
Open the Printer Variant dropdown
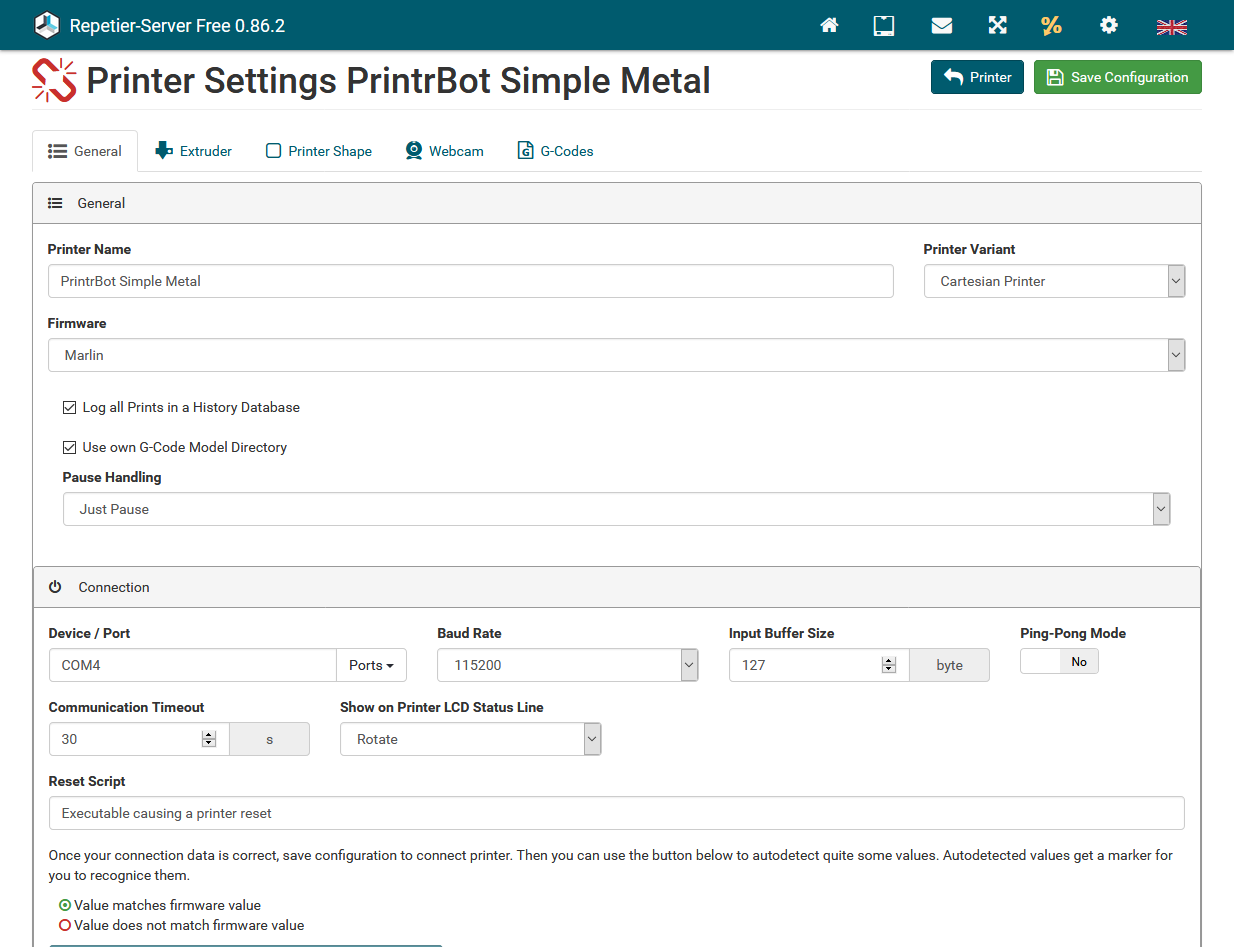tap(1055, 281)
